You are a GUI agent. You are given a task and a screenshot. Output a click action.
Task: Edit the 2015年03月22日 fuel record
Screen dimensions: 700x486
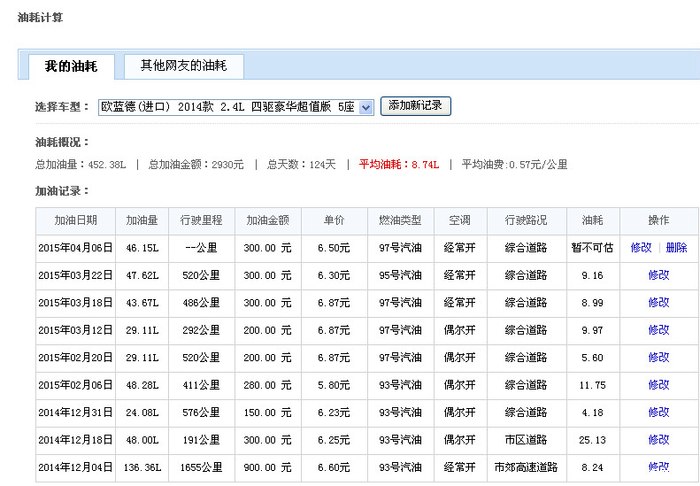(x=658, y=275)
